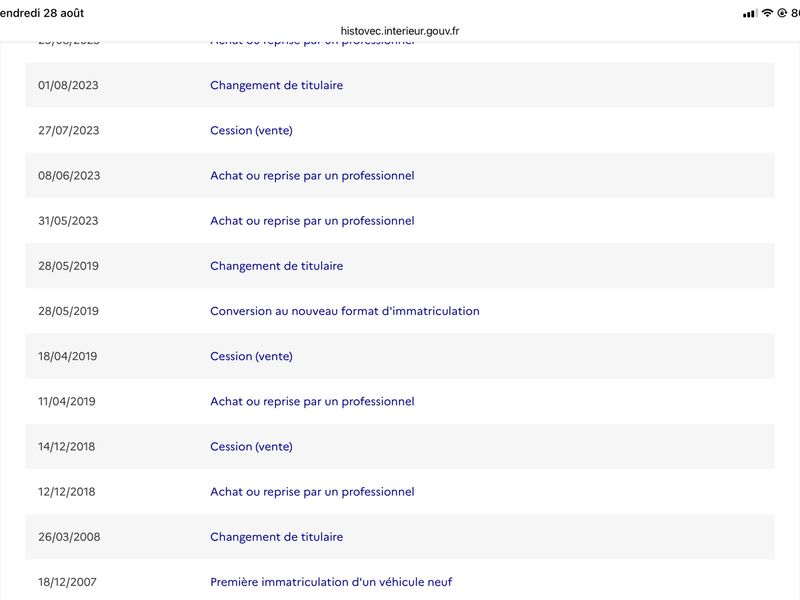Screen dimensions: 800x600
Task: Tap the orientation lock status icon
Action: coord(782,13)
